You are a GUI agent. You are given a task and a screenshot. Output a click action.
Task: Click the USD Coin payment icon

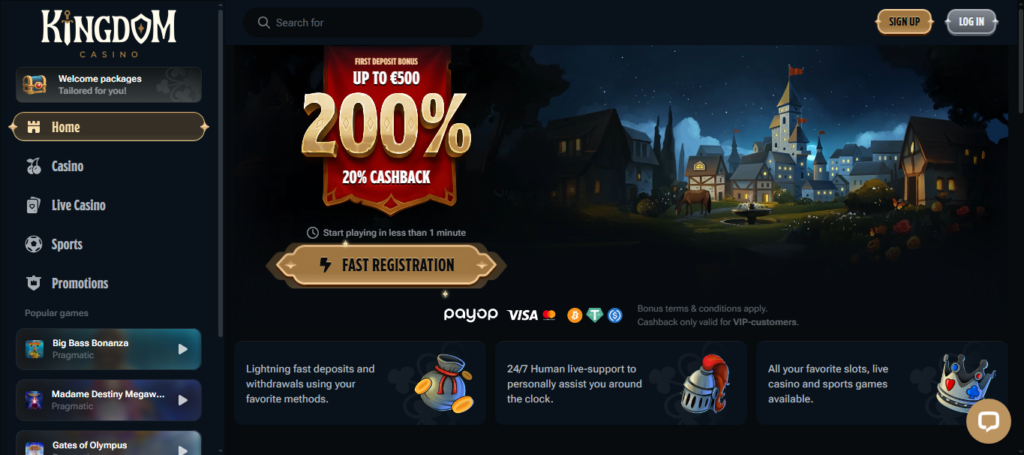click(615, 315)
